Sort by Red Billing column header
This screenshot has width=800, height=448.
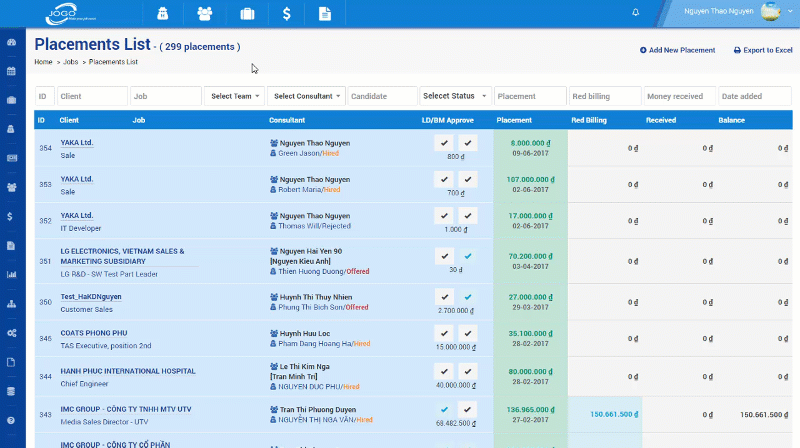point(589,120)
